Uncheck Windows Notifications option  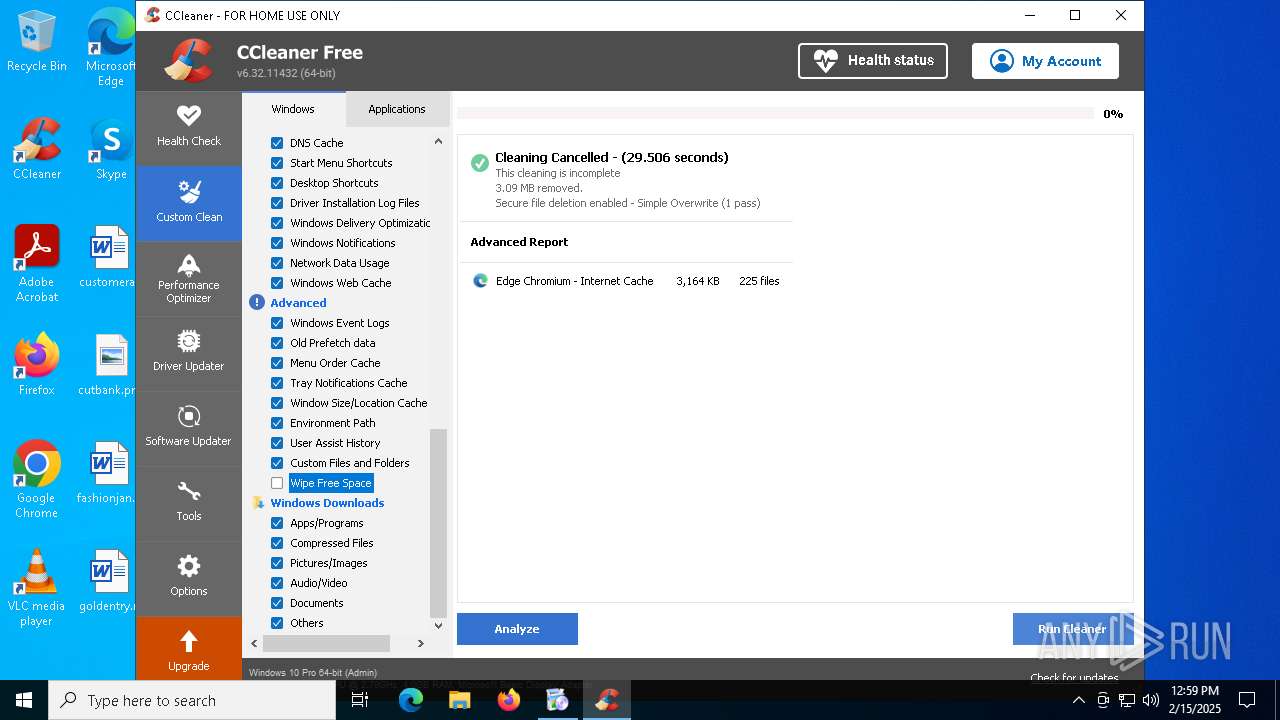click(277, 243)
